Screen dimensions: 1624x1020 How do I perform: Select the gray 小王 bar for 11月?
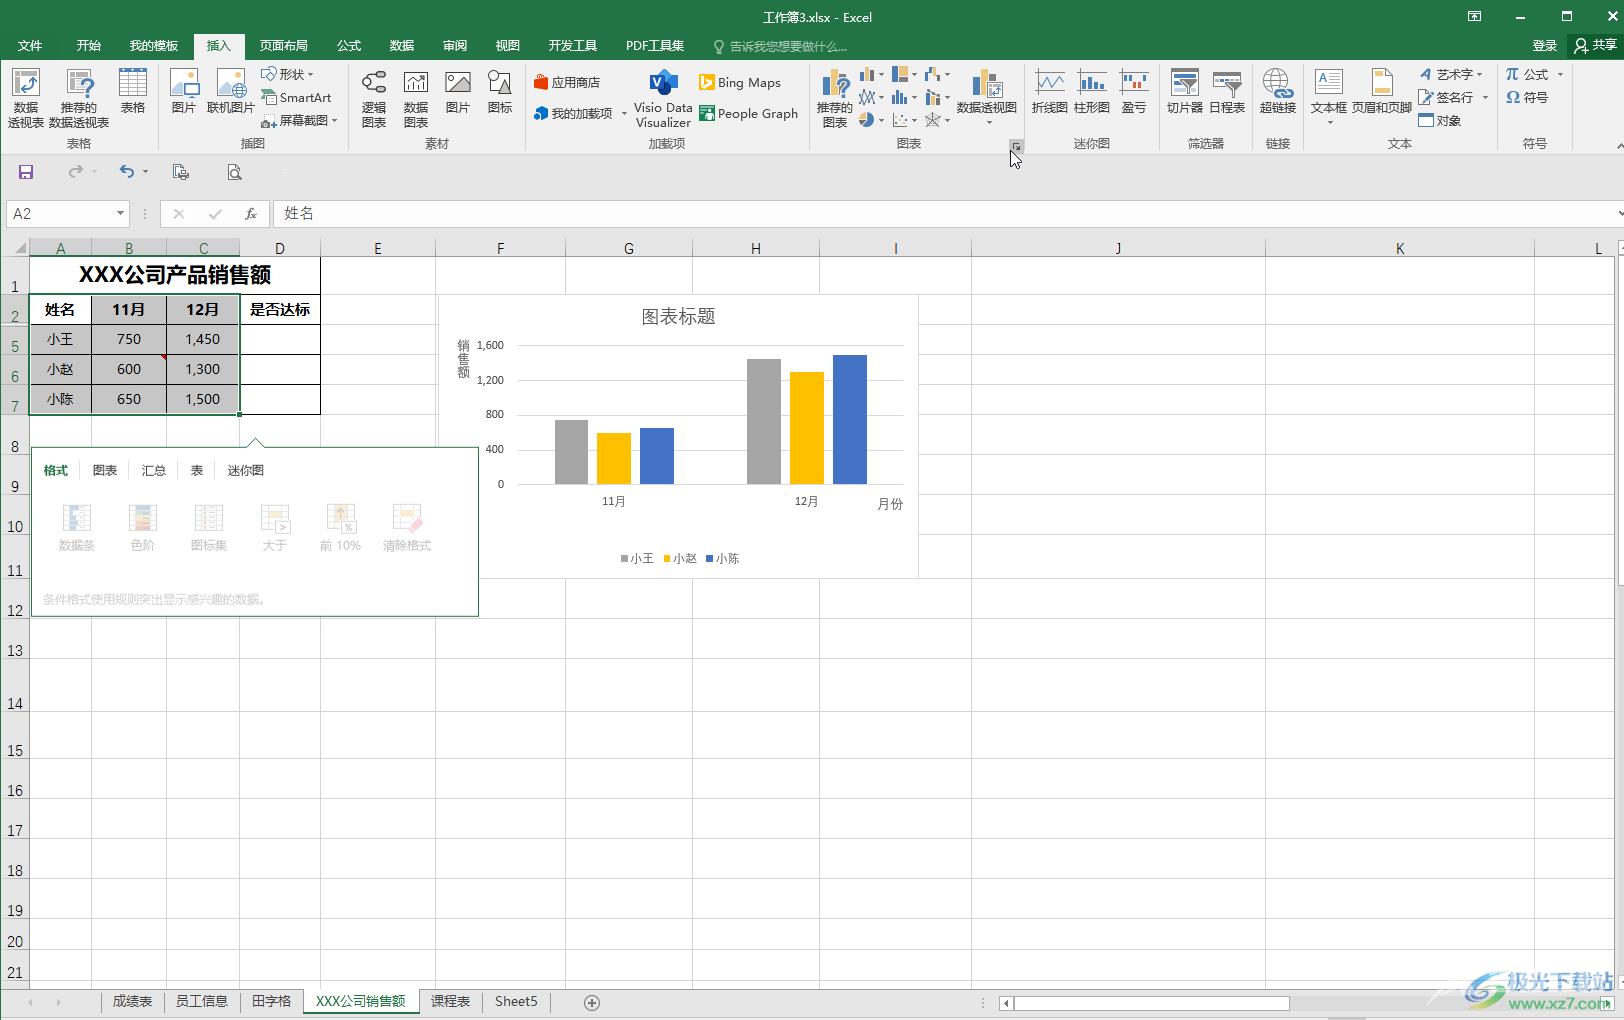tap(571, 452)
